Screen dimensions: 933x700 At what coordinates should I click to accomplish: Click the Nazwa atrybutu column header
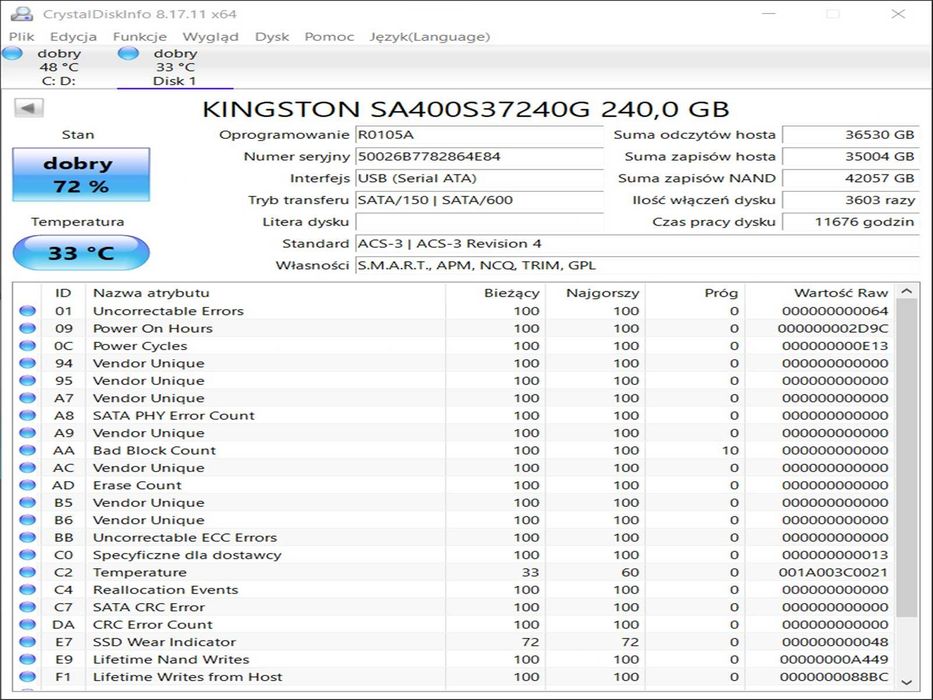click(265, 293)
